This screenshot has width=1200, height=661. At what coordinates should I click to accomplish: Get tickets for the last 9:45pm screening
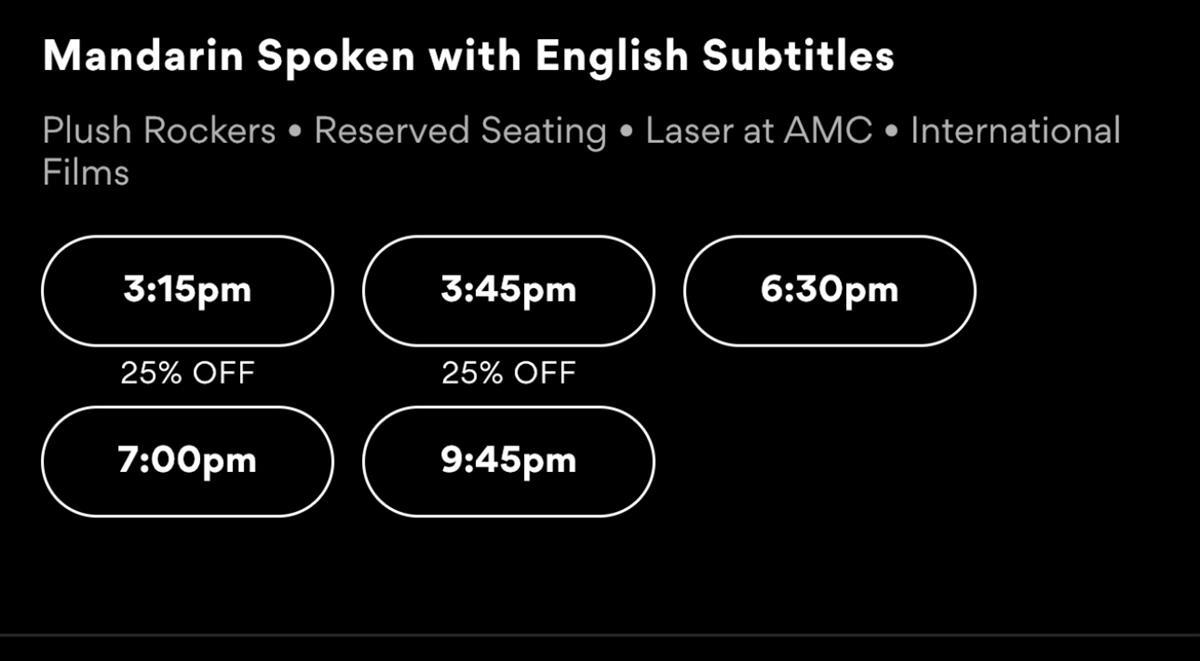coord(508,461)
